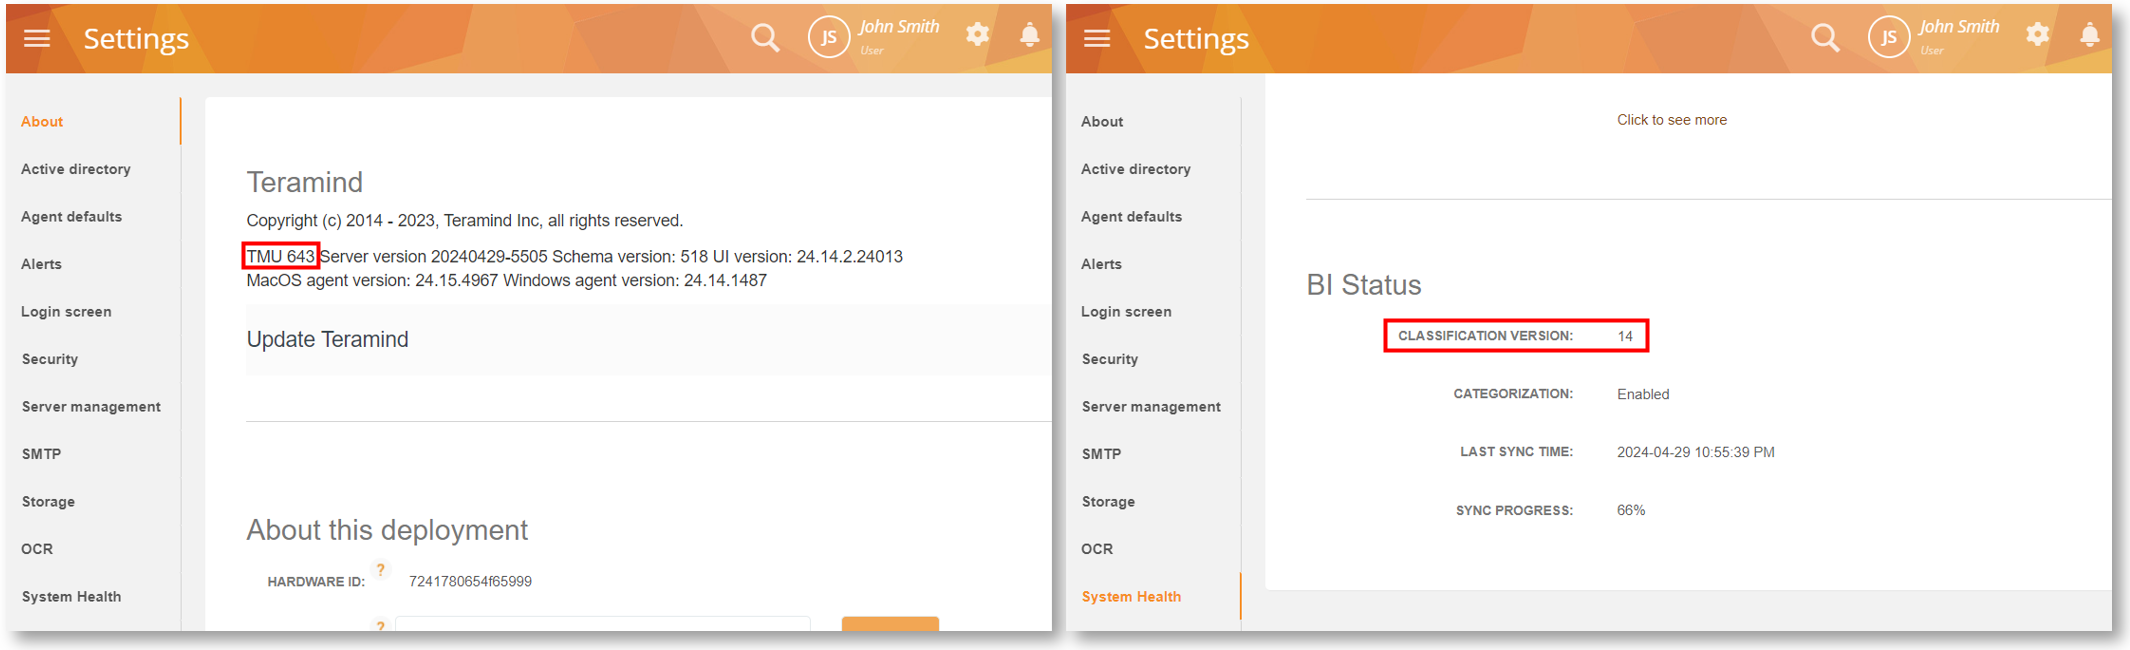
Task: Open Agent defaults in right window sidebar
Action: click(x=1131, y=216)
